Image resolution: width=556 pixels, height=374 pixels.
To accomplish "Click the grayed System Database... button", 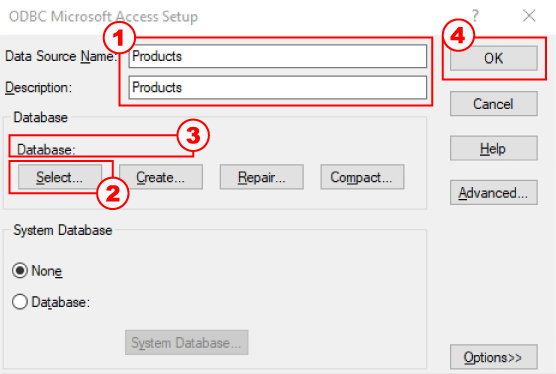I will coord(187,343).
